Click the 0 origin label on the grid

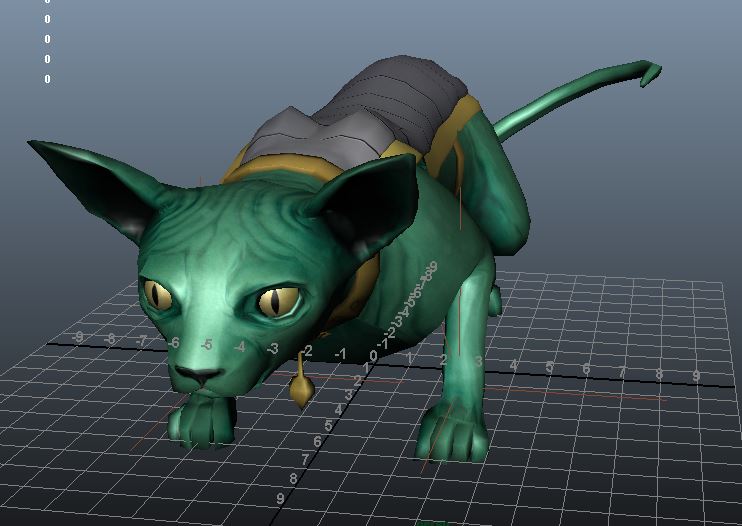(x=373, y=355)
